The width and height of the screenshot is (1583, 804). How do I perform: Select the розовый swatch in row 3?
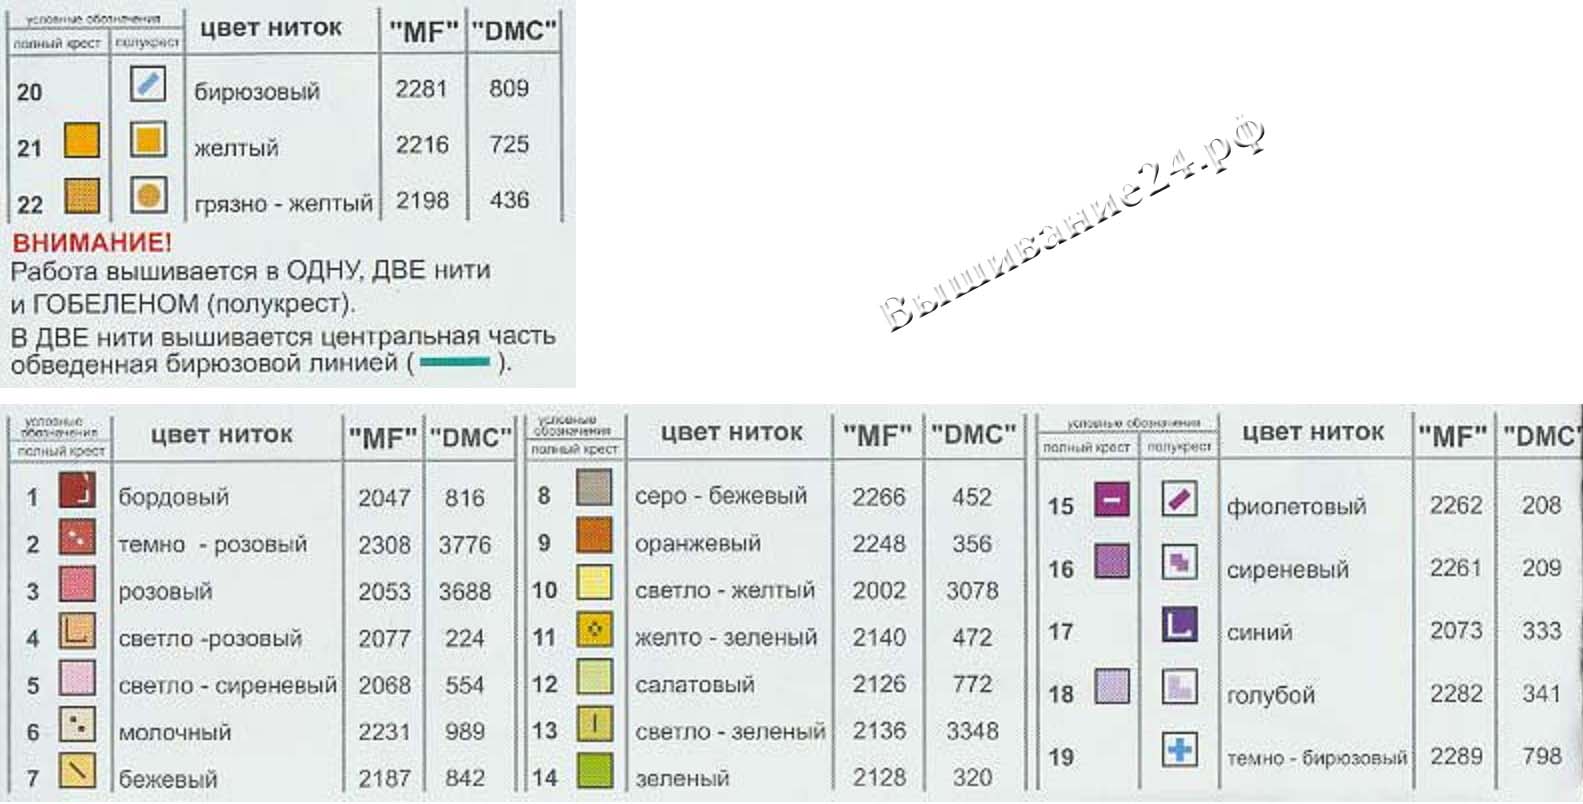coord(76,584)
